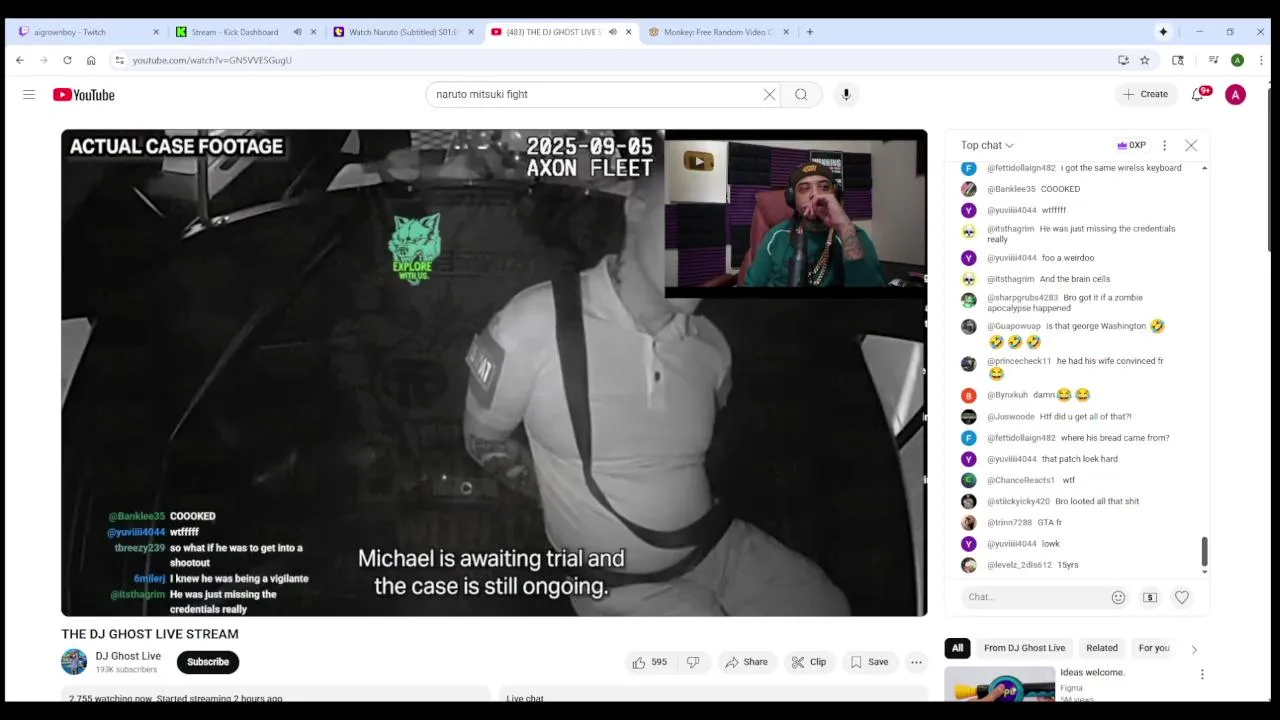Close the Monkey Random Video tab
This screenshot has height=720, width=1280.
click(786, 32)
